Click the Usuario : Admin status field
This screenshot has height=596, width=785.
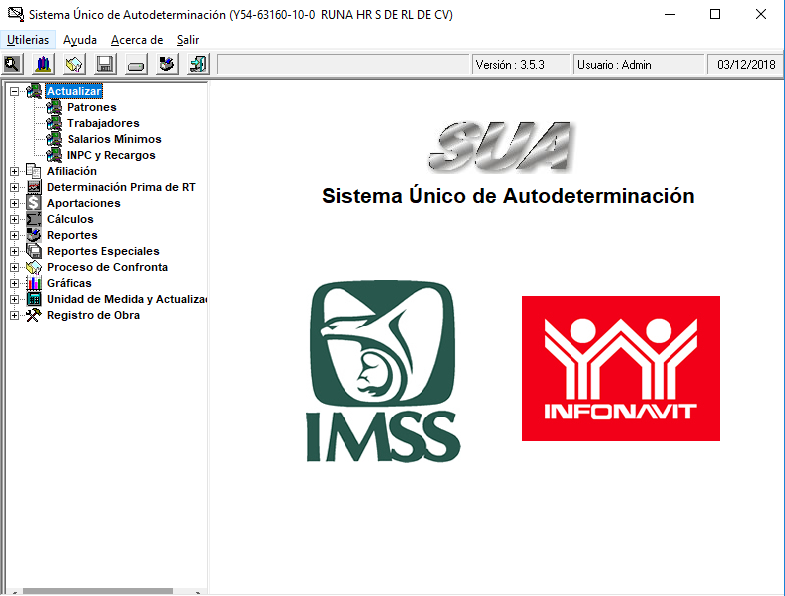click(638, 65)
